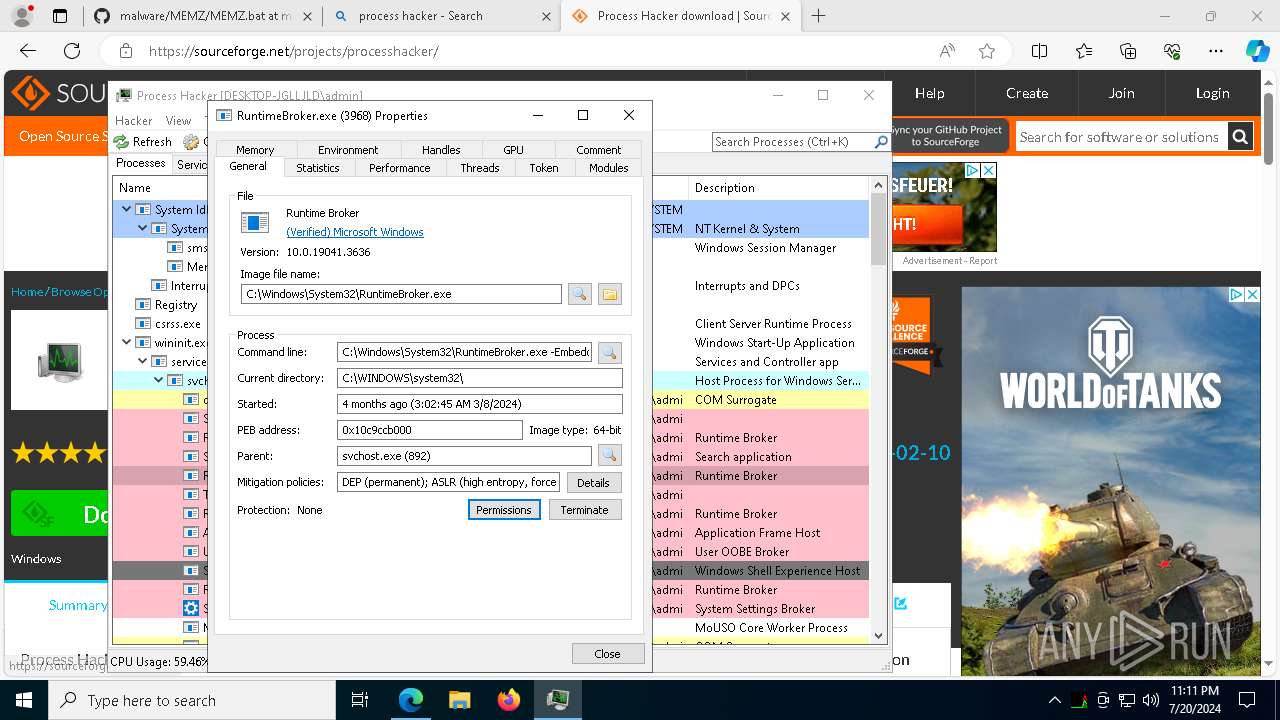Switch to MEMZ.bat GitHub browser tab

pos(205,16)
